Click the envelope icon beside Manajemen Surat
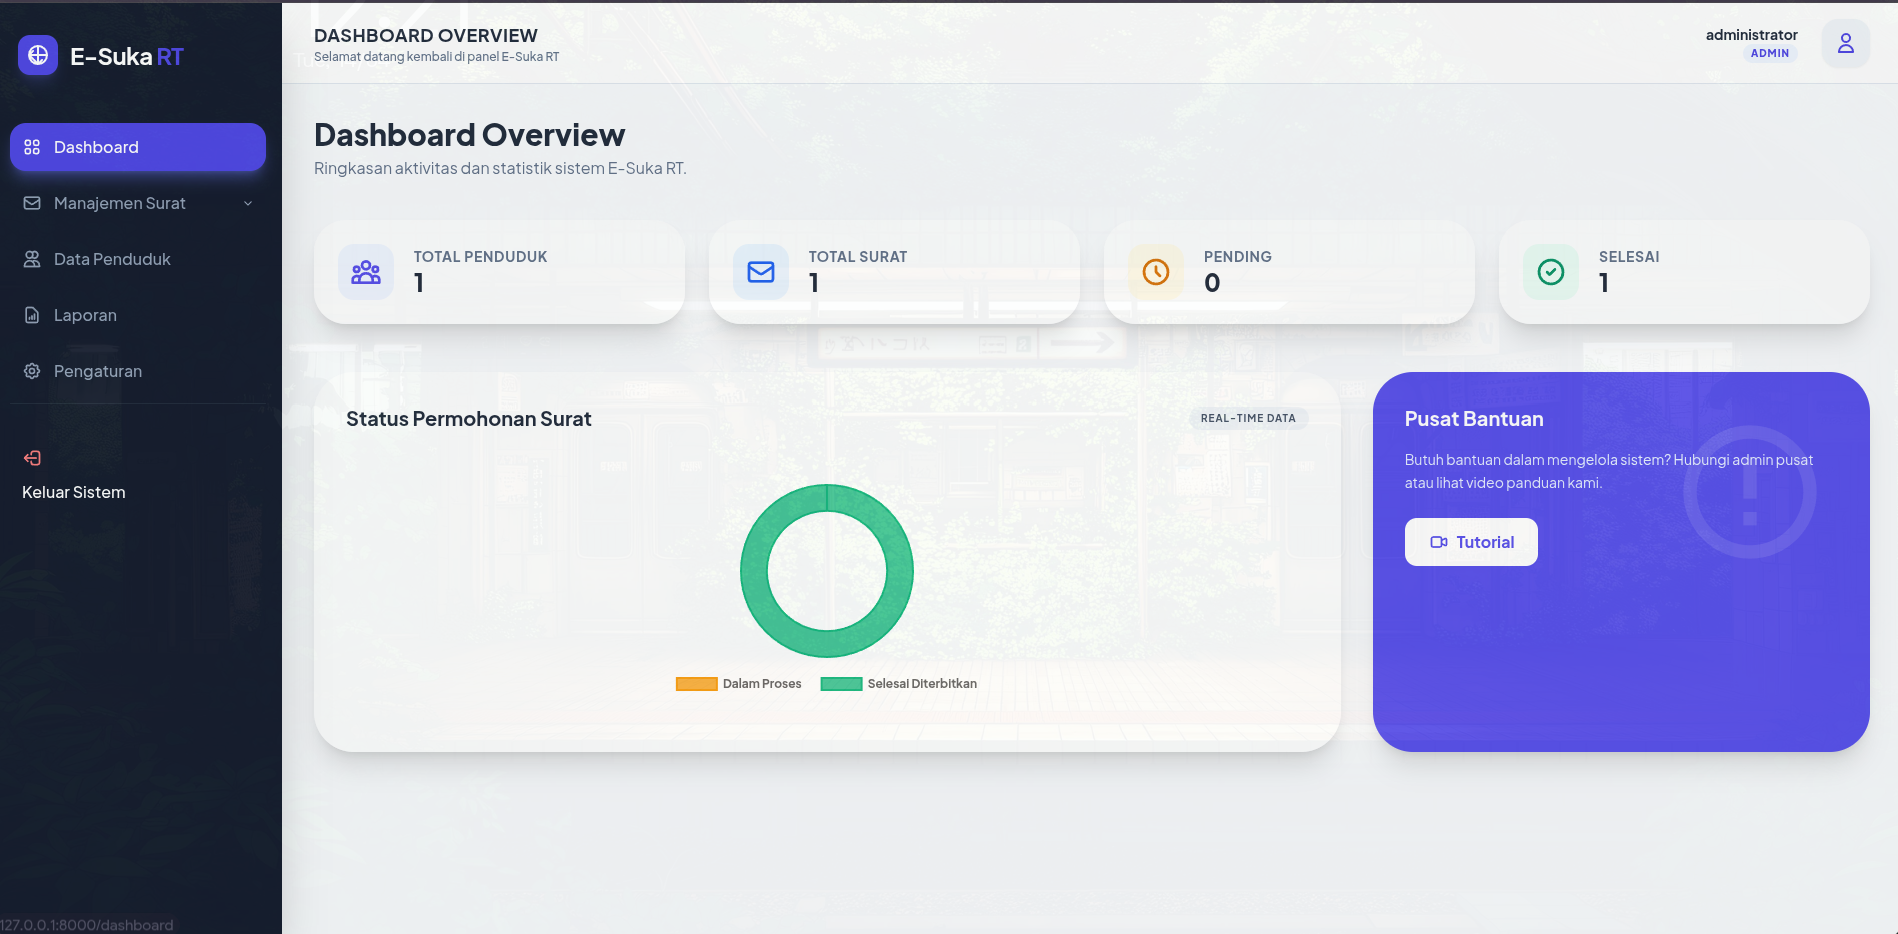 (31, 203)
